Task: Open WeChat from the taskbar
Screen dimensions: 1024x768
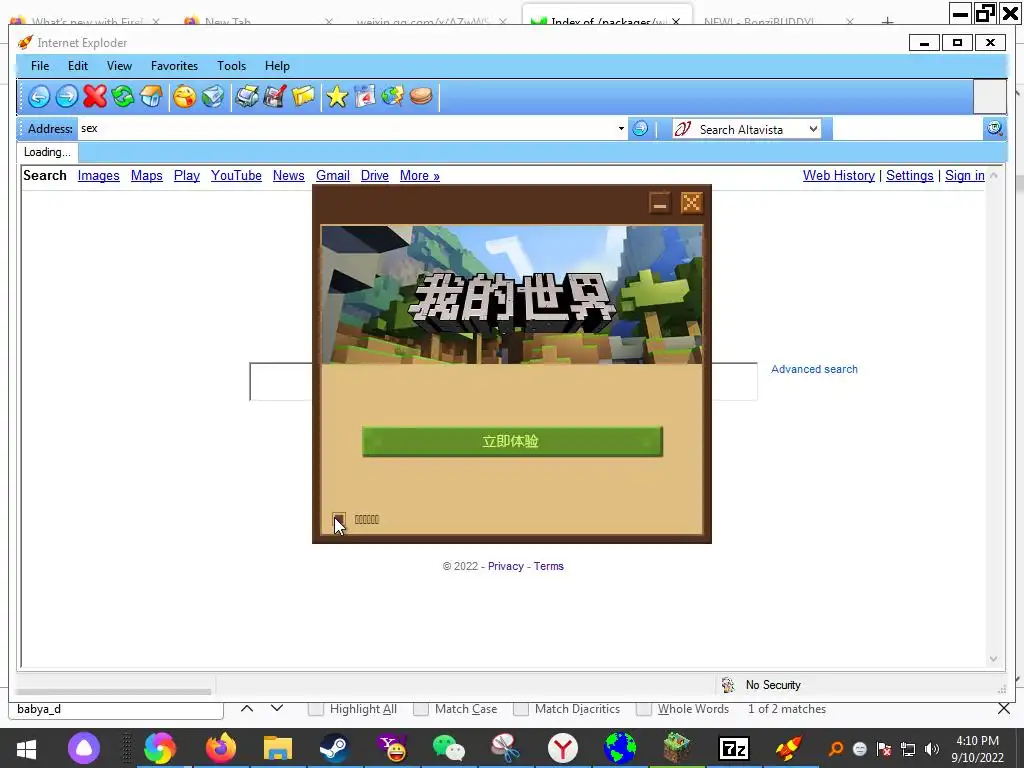Action: (x=449, y=748)
